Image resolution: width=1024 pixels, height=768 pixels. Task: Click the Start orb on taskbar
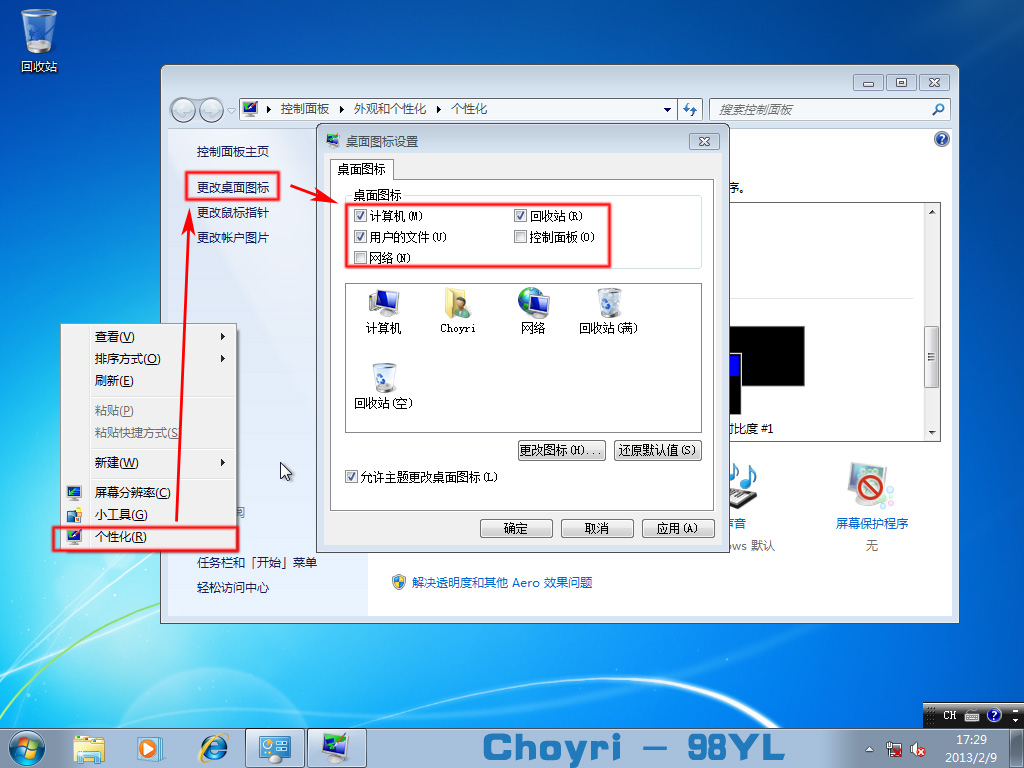[x=27, y=748]
